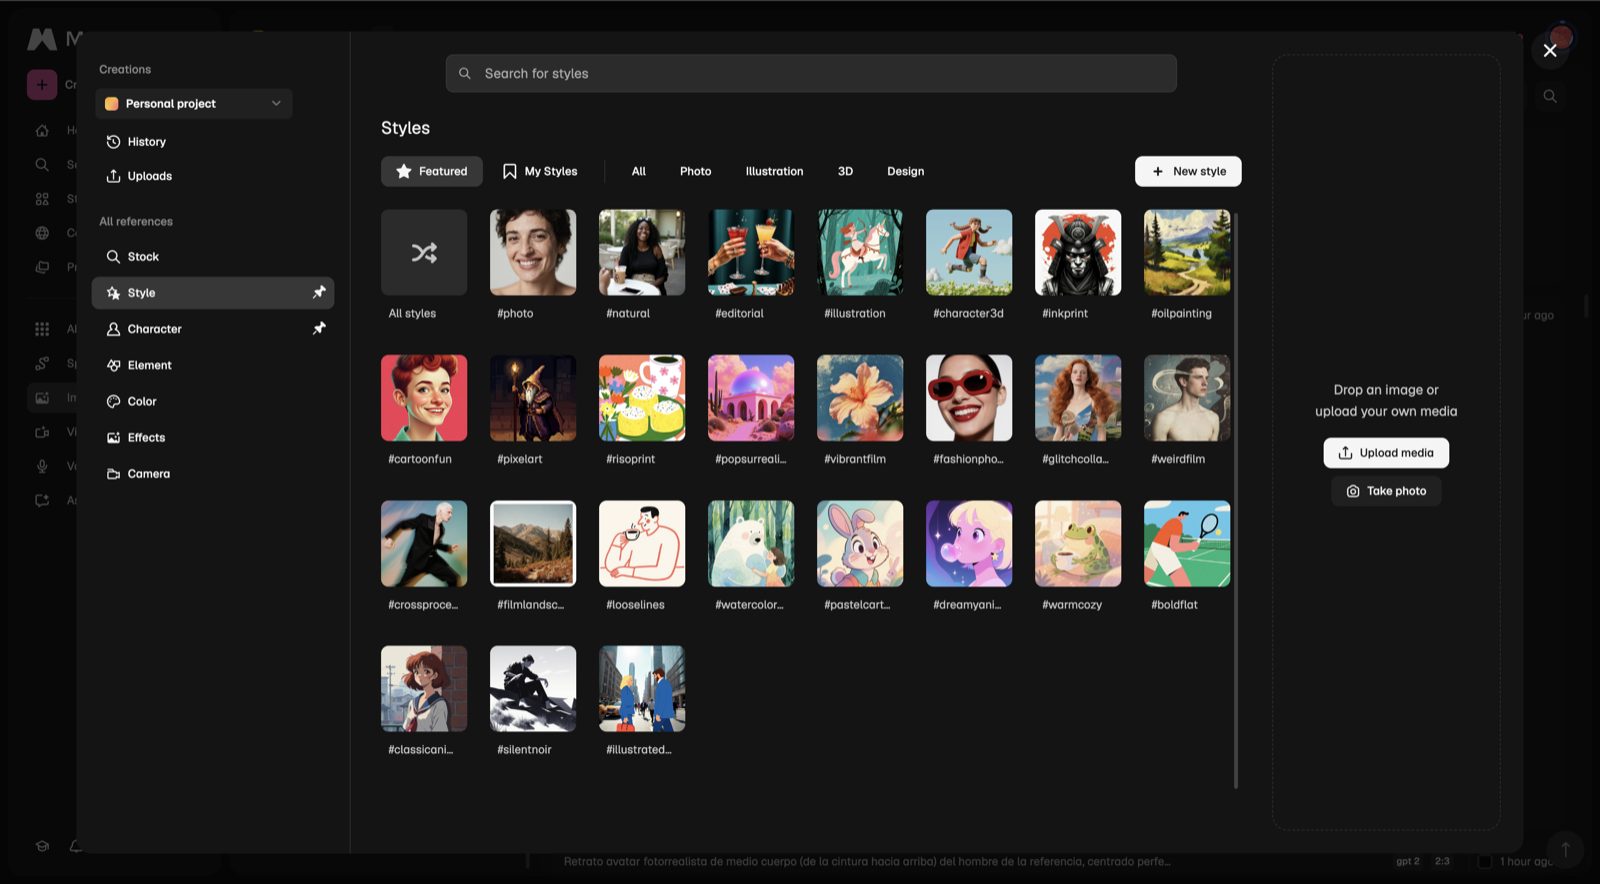Choose the mountain landscape film style thumbnail
The width and height of the screenshot is (1600, 884).
(533, 543)
